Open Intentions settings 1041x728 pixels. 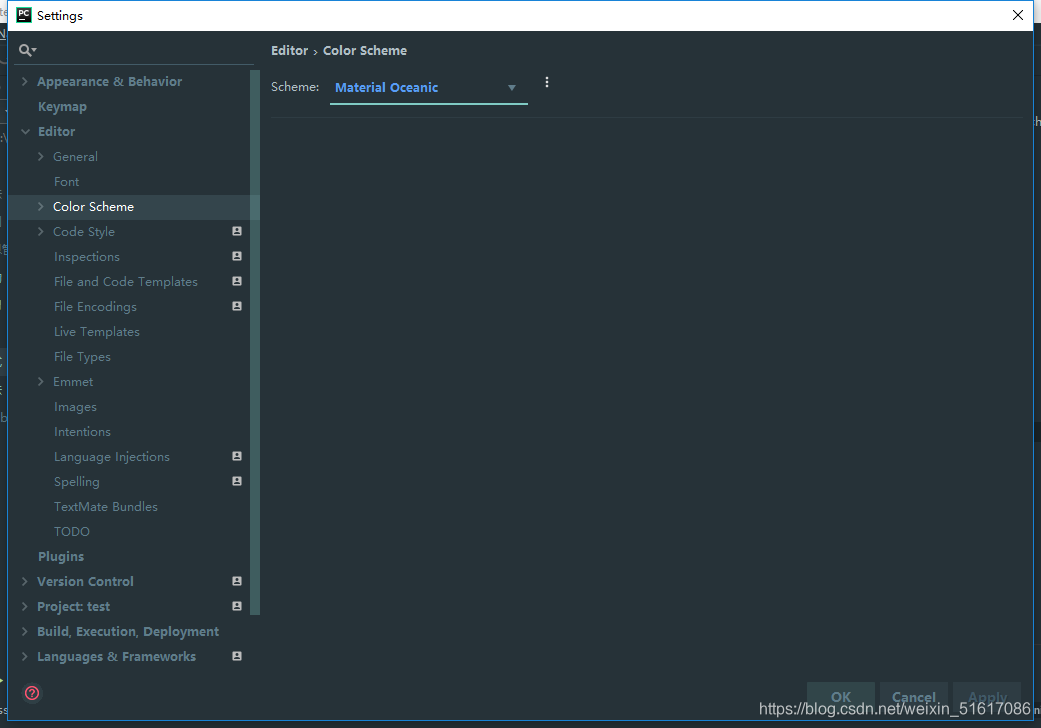point(82,432)
